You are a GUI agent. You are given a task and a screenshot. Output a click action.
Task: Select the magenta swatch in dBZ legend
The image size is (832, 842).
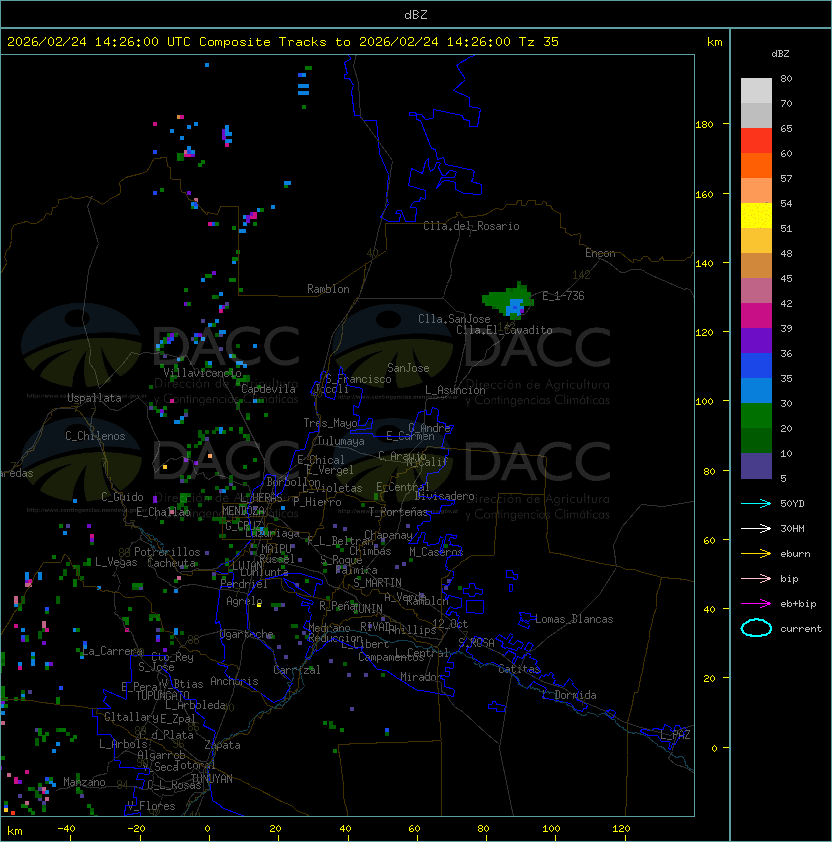(756, 315)
